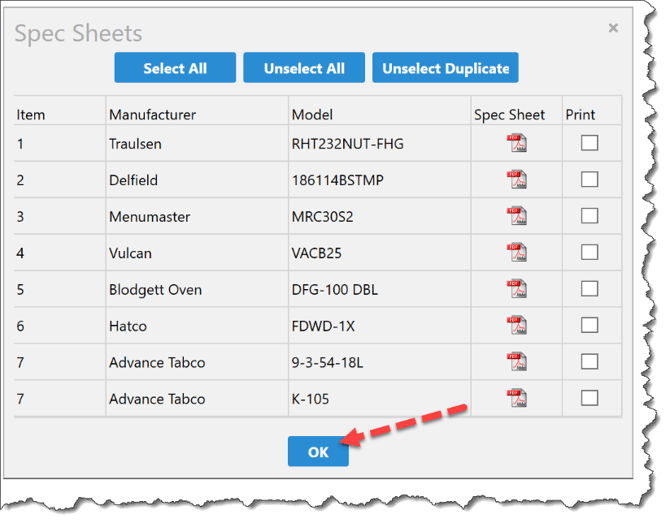Open the Traulsen RHT232NUT-FHG spec sheet PDF
The height and width of the screenshot is (523, 670).
click(517, 144)
